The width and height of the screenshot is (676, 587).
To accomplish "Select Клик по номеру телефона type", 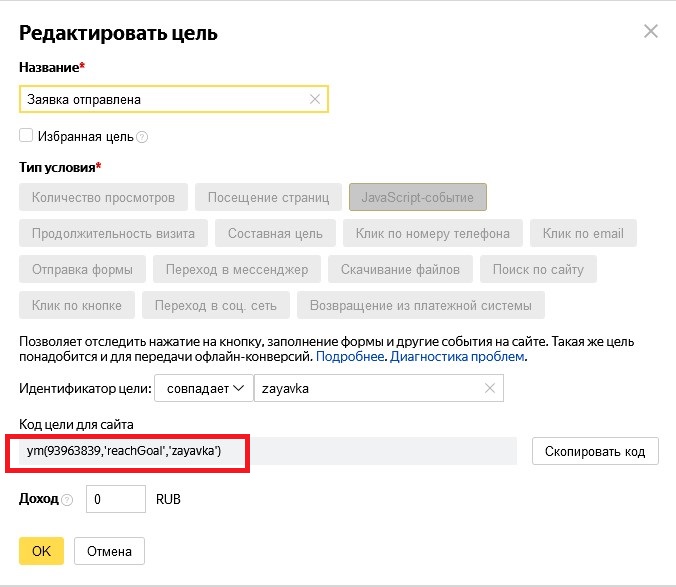I will pos(432,234).
